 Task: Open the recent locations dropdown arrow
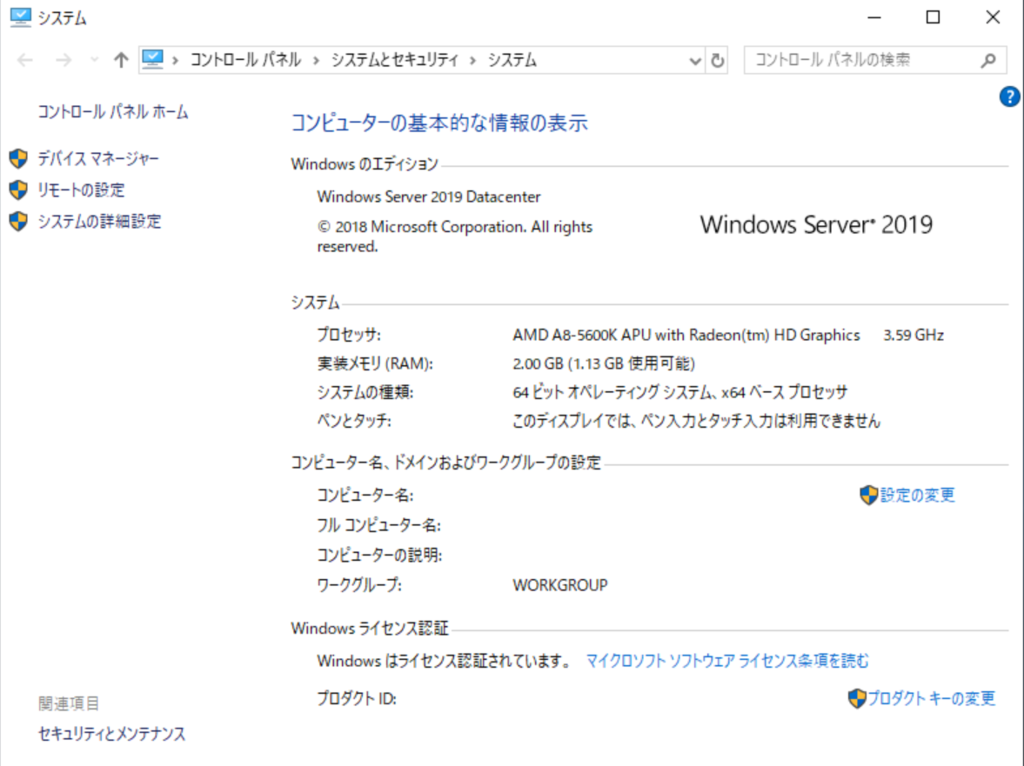[x=94, y=60]
